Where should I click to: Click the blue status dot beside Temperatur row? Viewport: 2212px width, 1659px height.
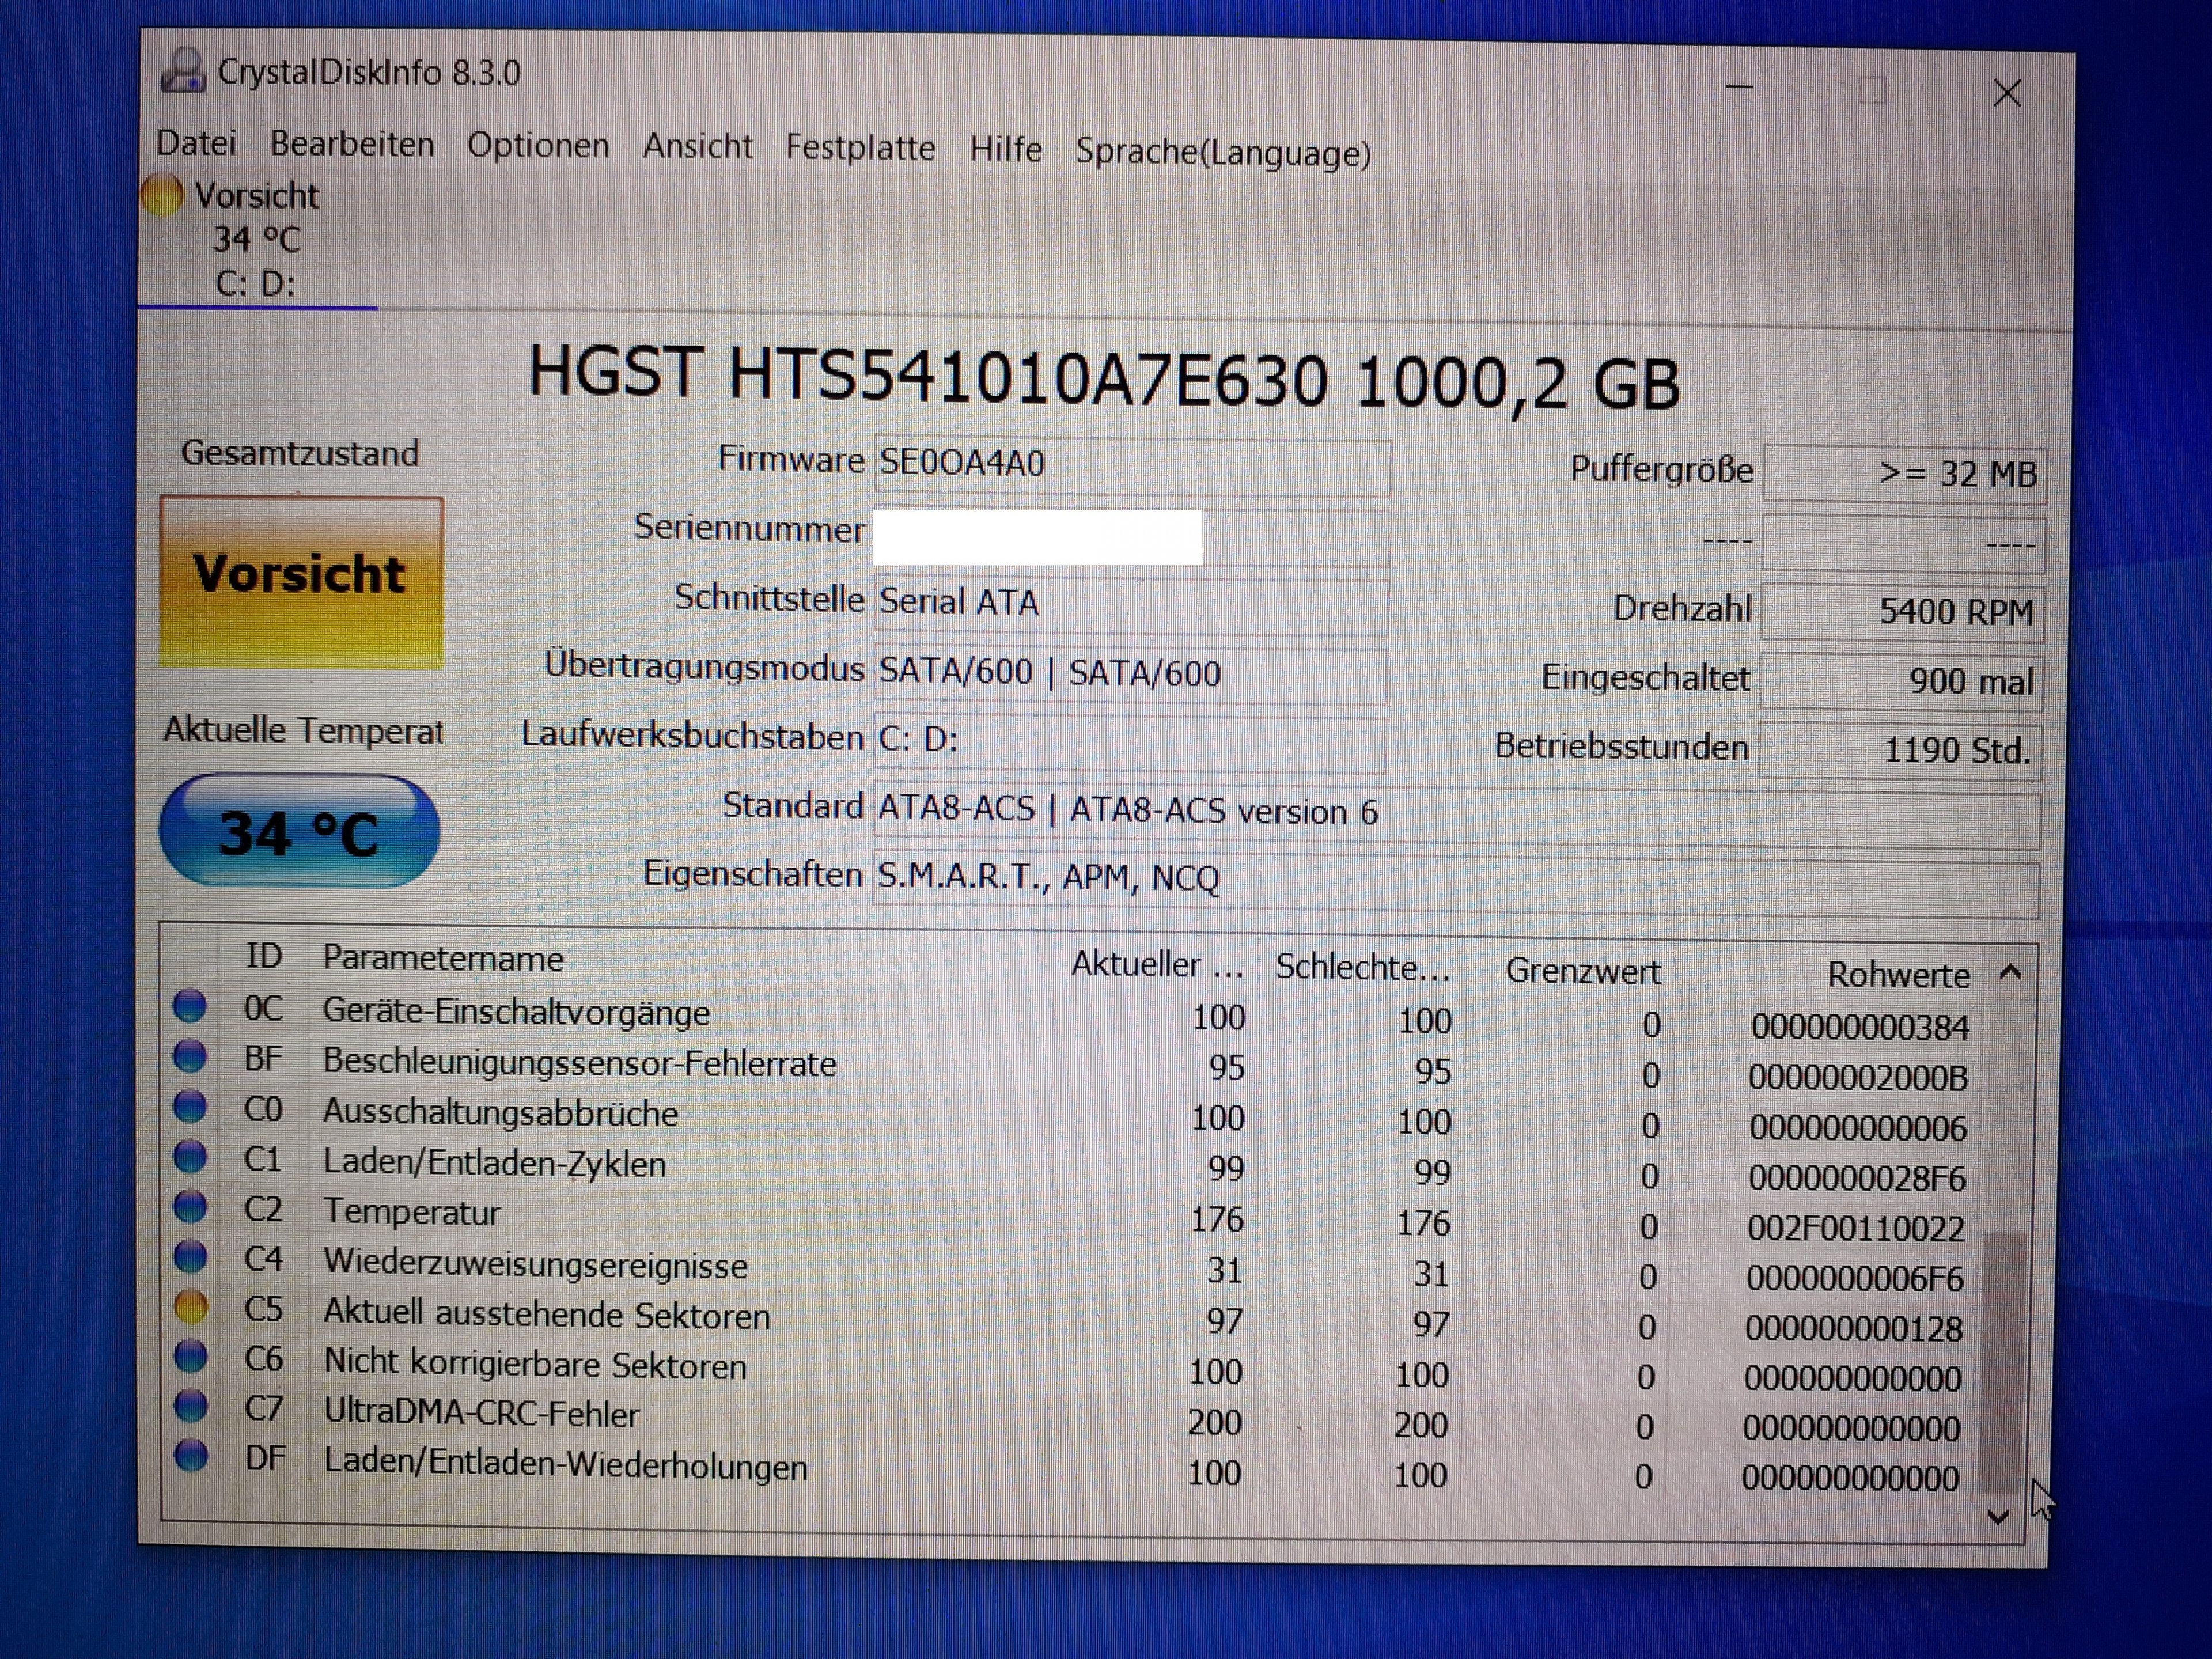(x=190, y=1206)
